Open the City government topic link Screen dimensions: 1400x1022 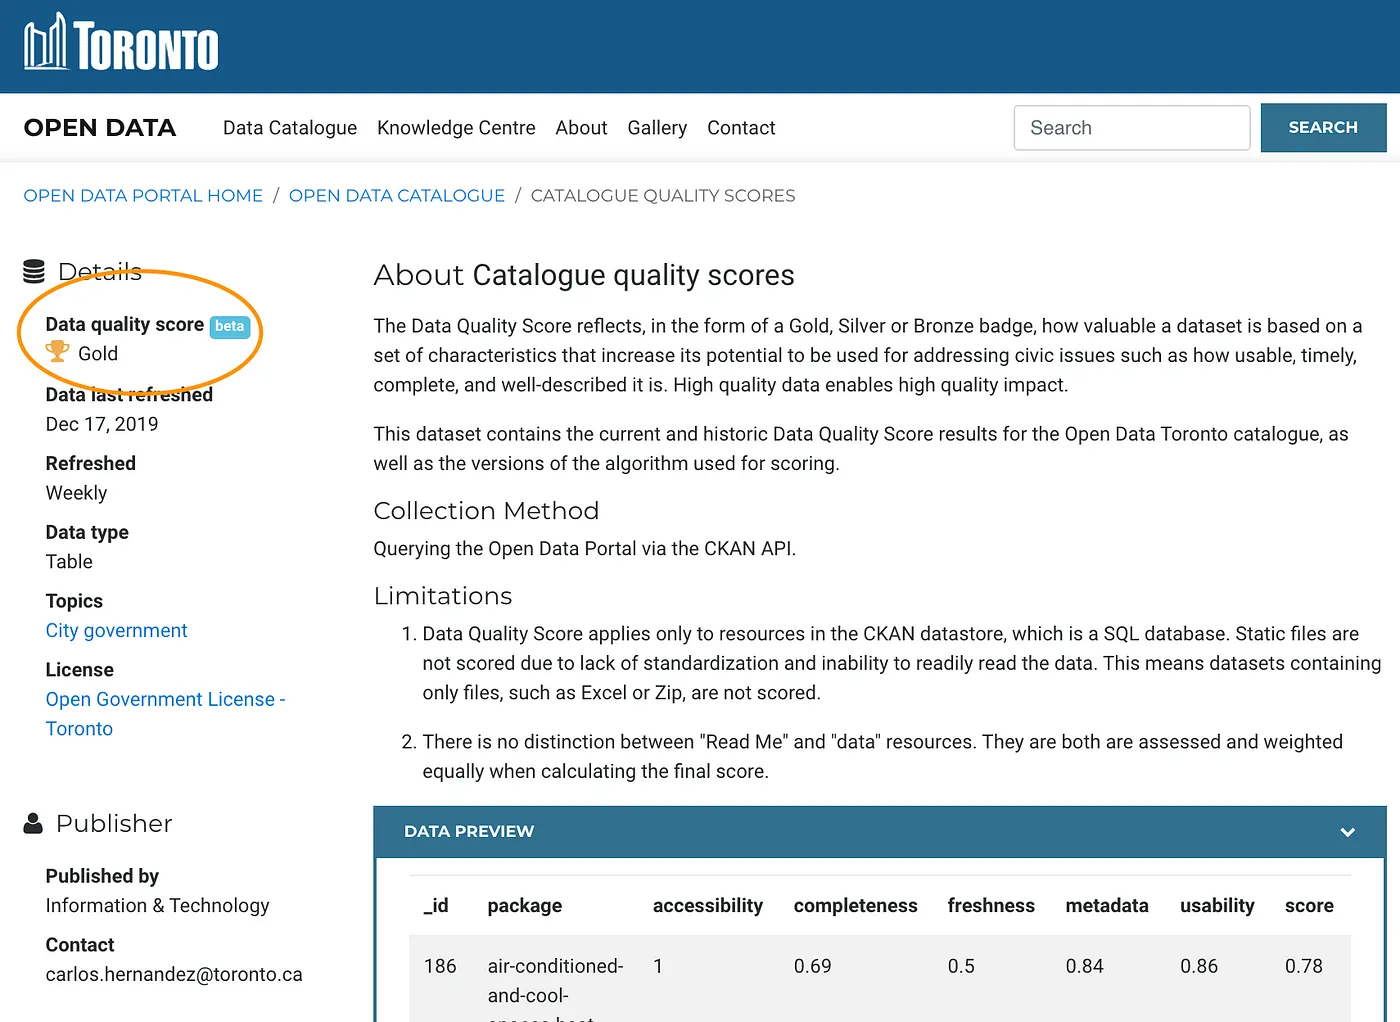click(116, 631)
